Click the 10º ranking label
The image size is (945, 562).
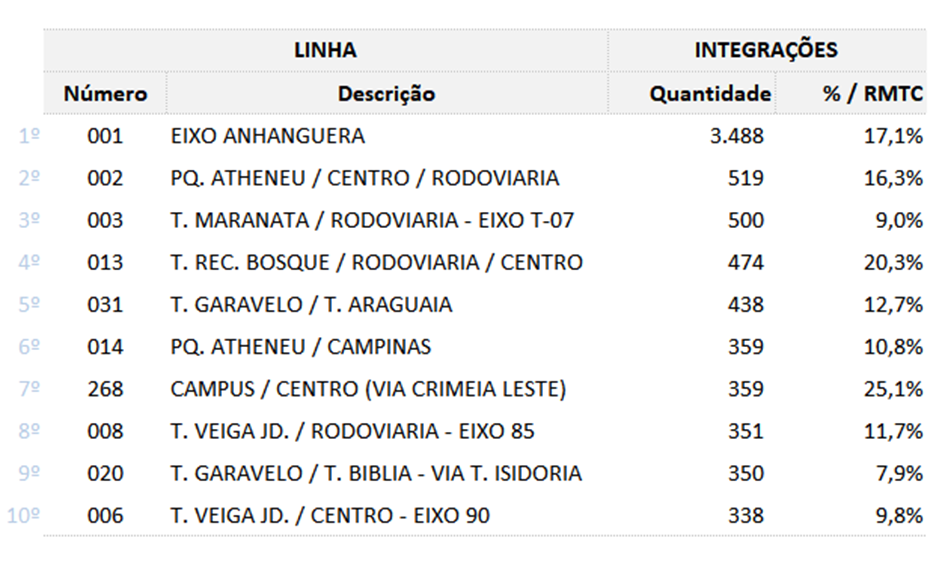(24, 516)
